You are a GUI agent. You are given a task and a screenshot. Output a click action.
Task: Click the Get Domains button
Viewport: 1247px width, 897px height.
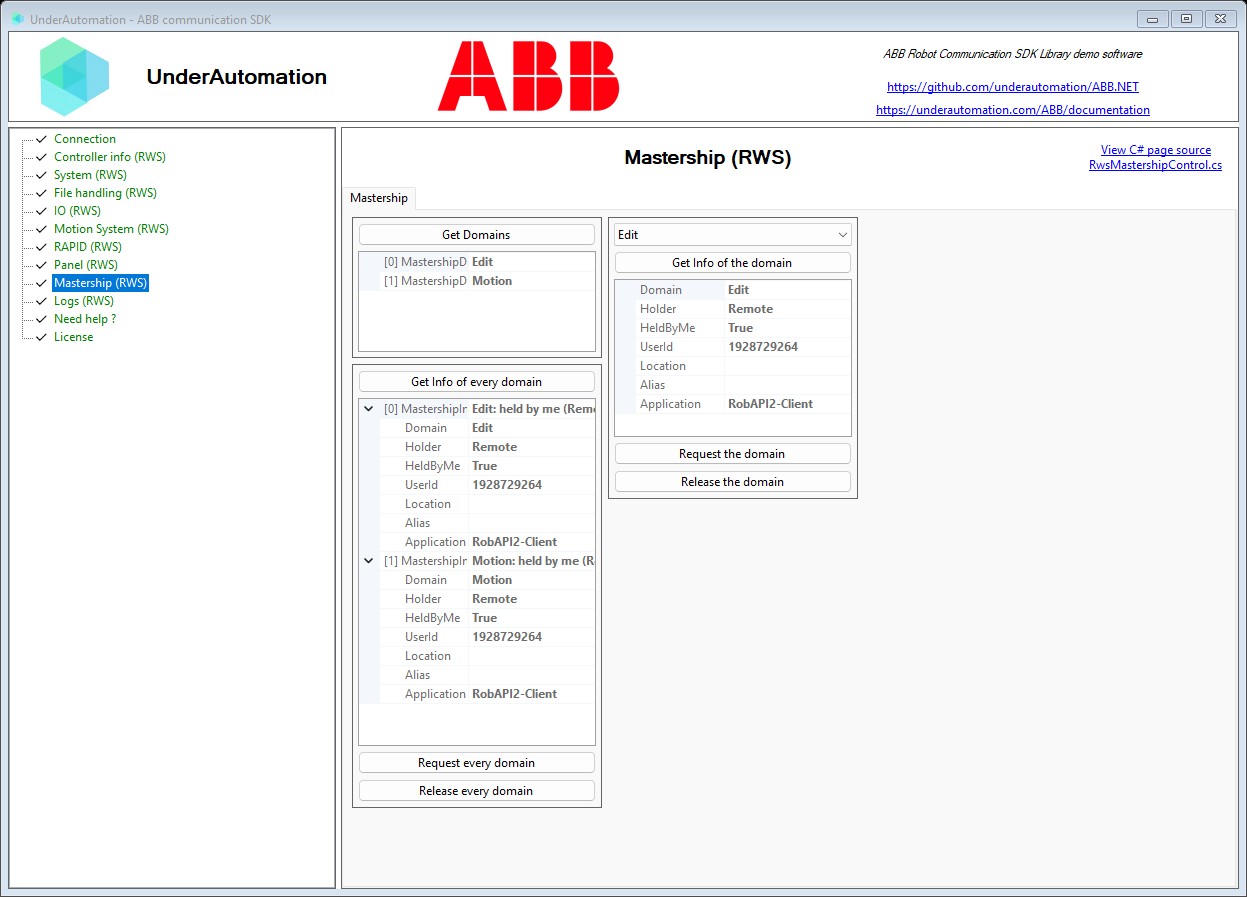click(476, 235)
